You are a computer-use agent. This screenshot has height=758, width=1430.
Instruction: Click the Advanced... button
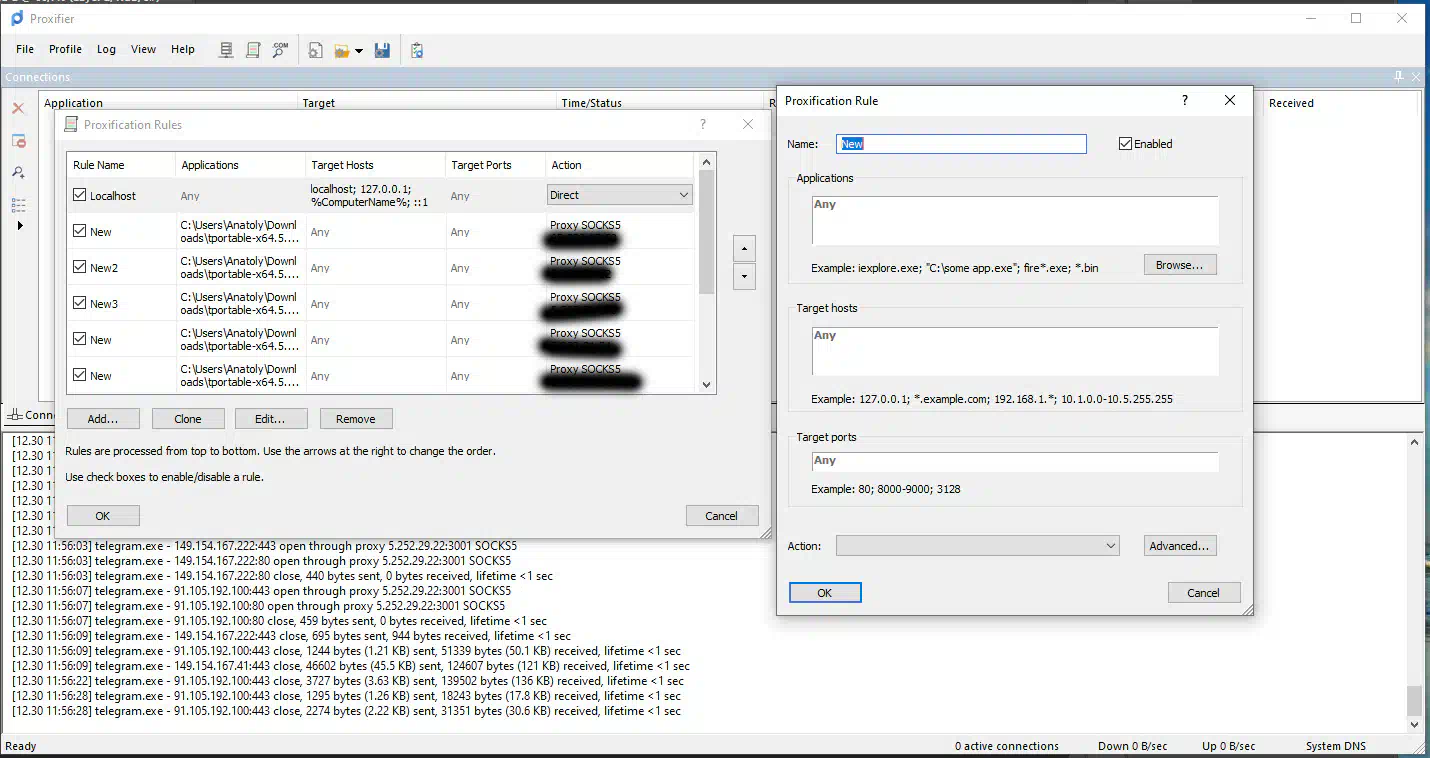pyautogui.click(x=1180, y=546)
